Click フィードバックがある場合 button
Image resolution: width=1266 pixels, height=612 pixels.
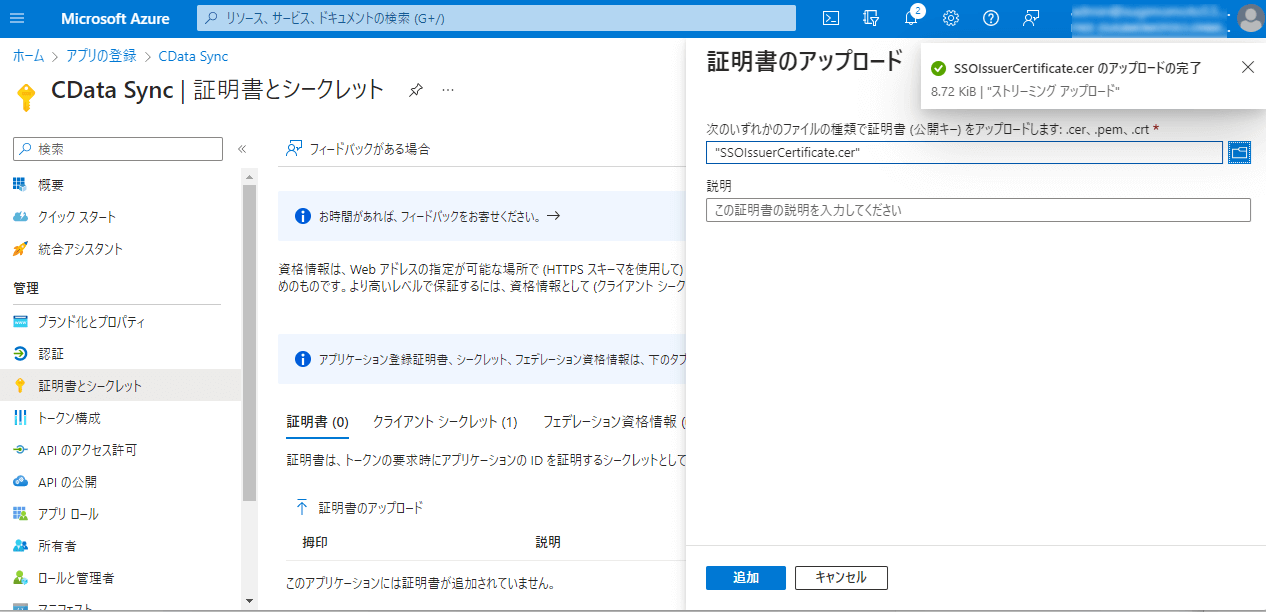[x=358, y=149]
